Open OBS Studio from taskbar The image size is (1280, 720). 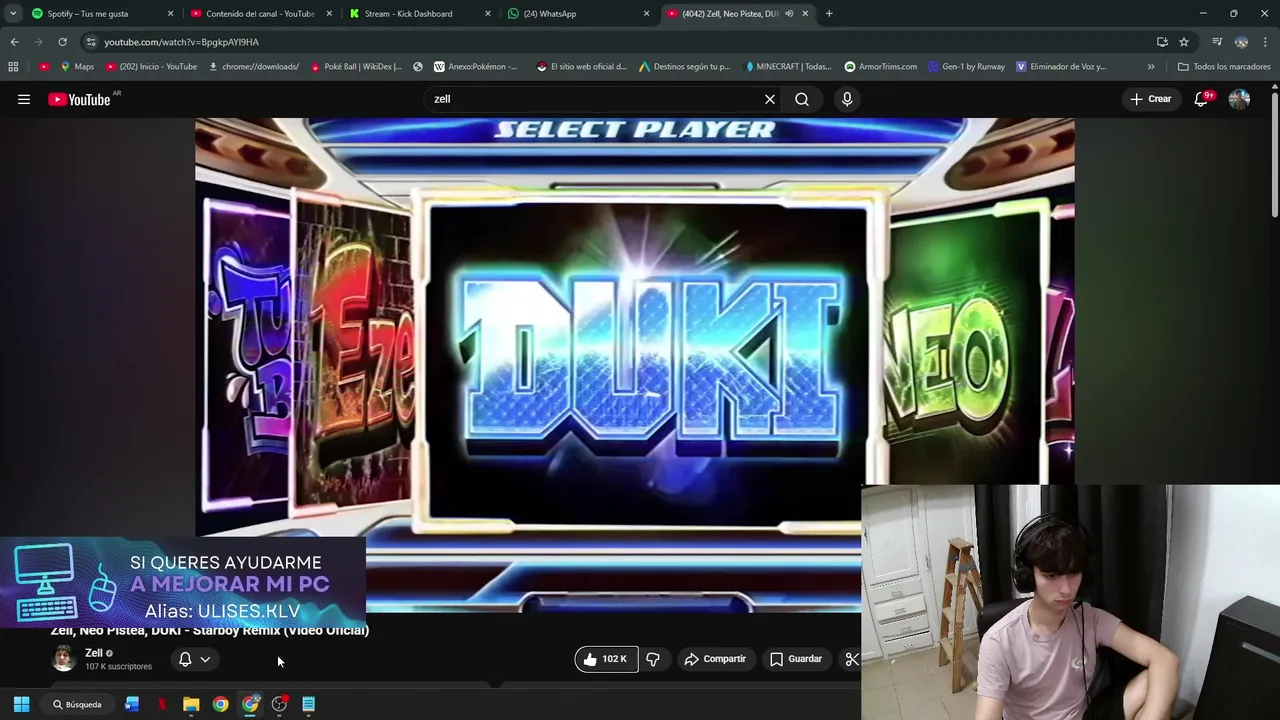[x=279, y=704]
